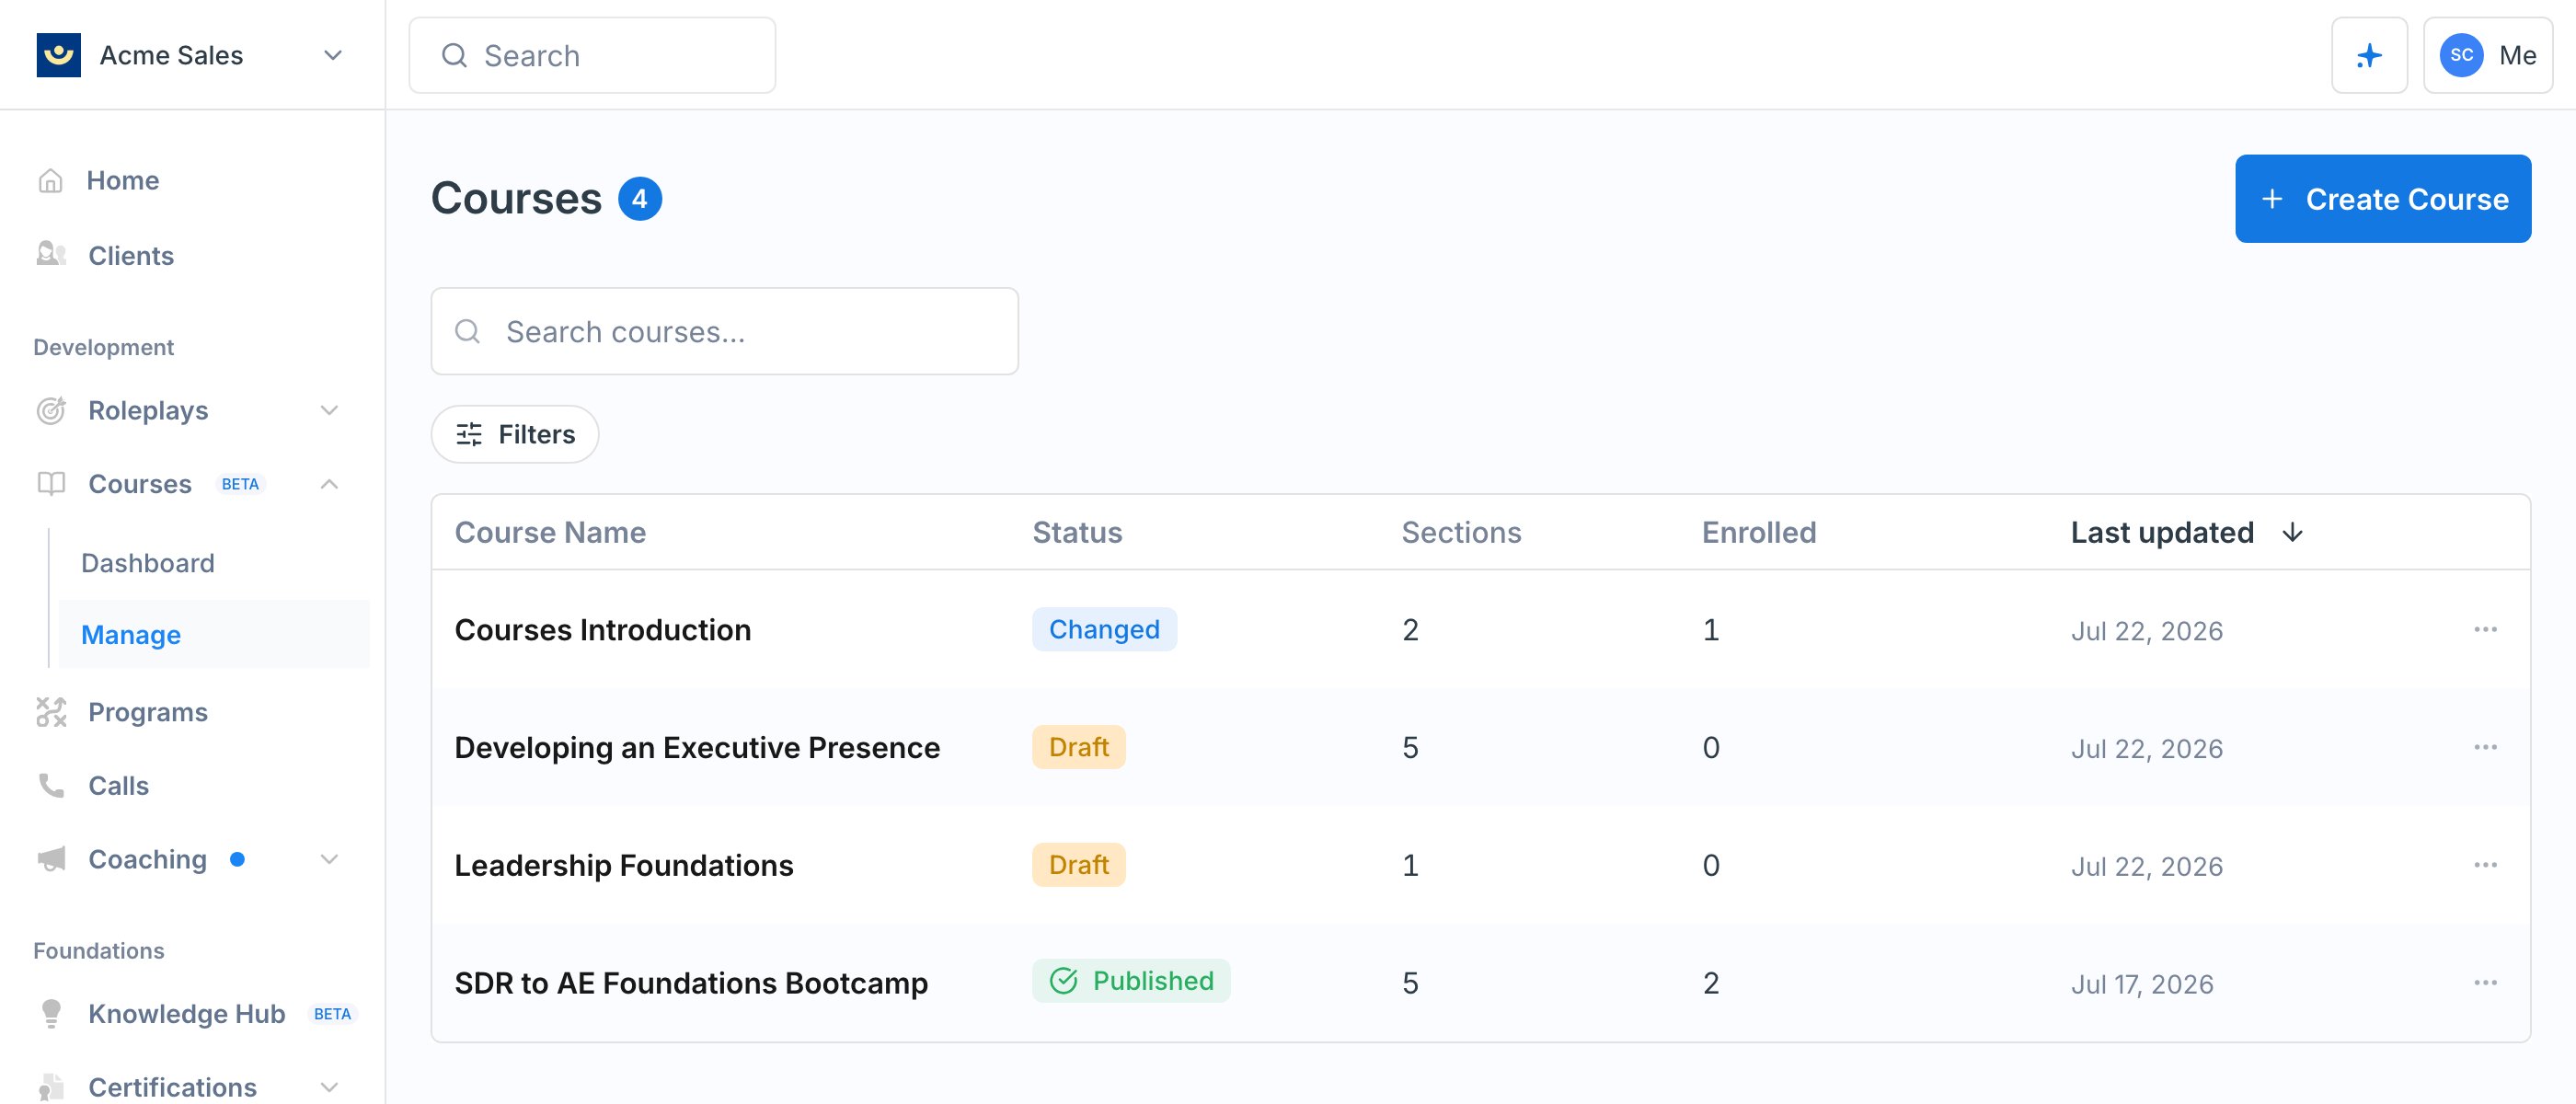Viewport: 2576px width, 1104px height.
Task: Toggle Last updated sort direction arrow
Action: 2292,532
